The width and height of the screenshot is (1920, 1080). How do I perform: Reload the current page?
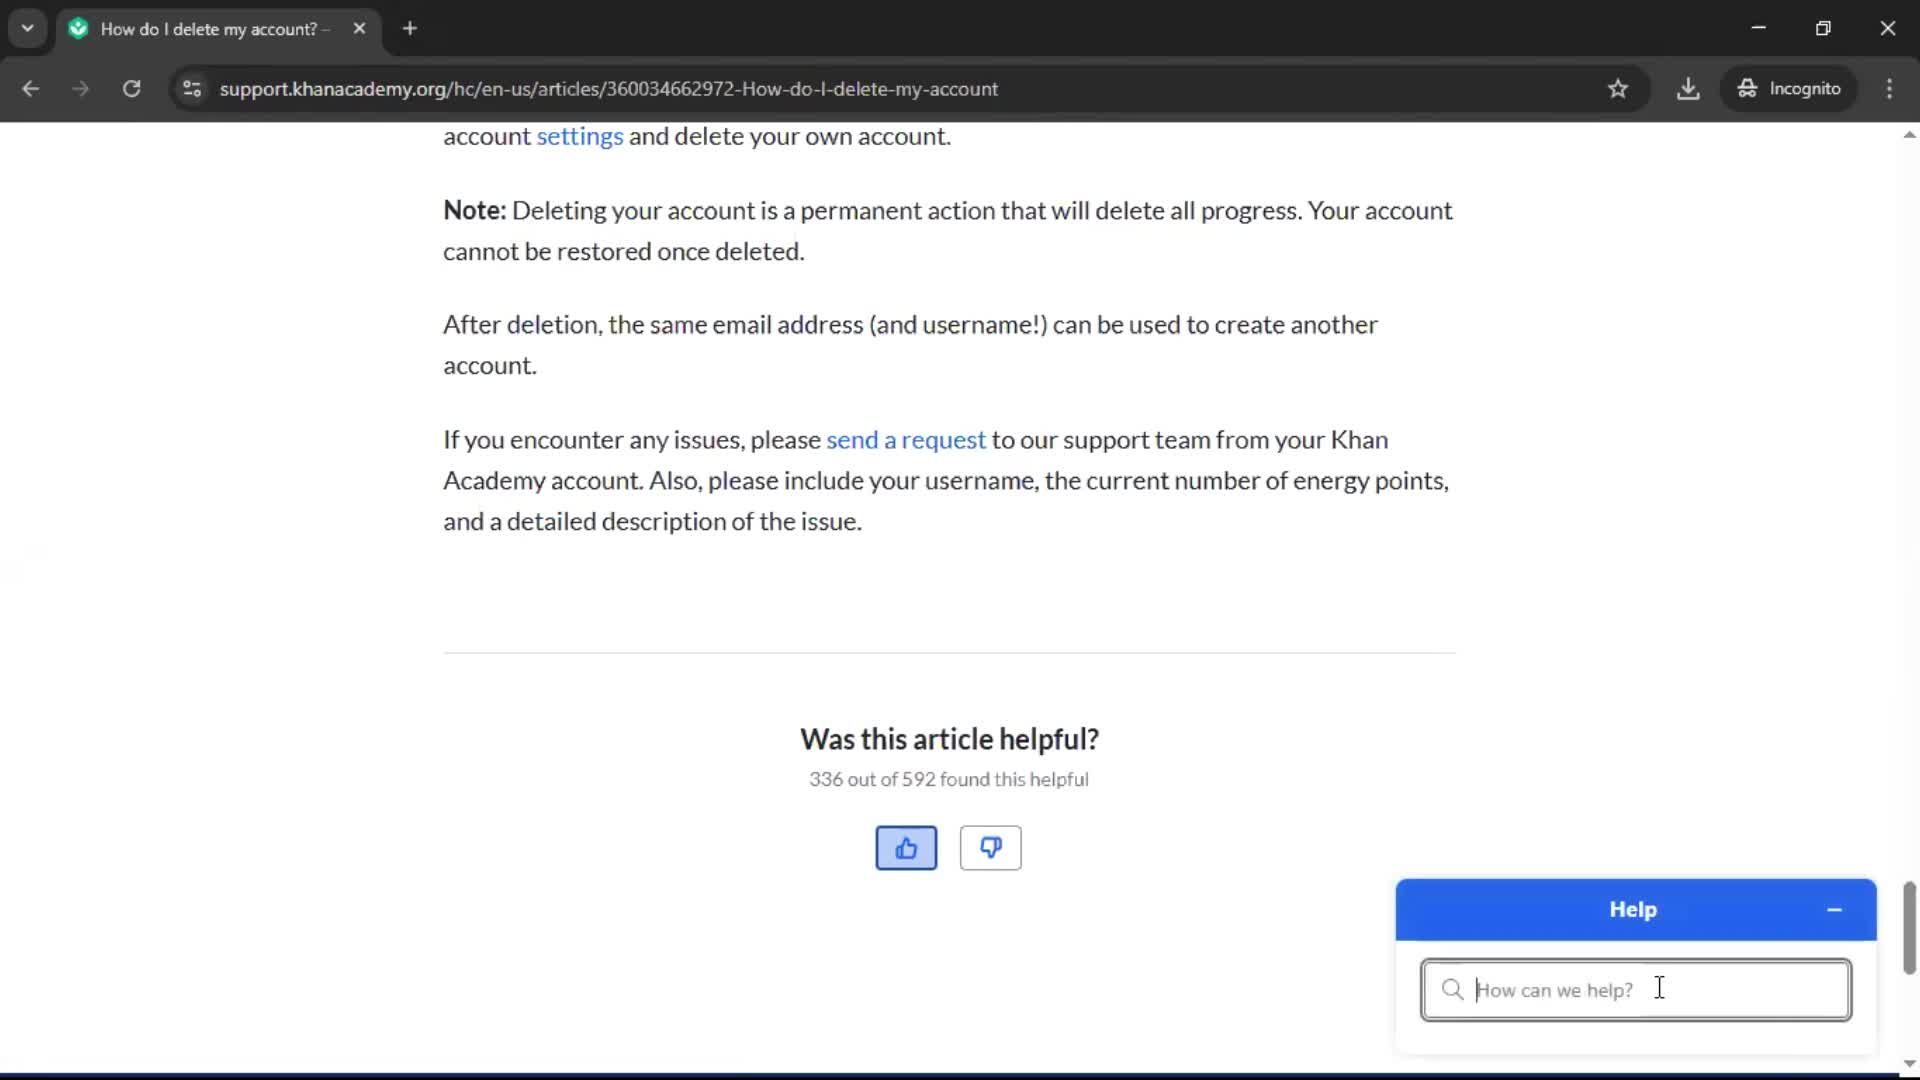pyautogui.click(x=131, y=89)
